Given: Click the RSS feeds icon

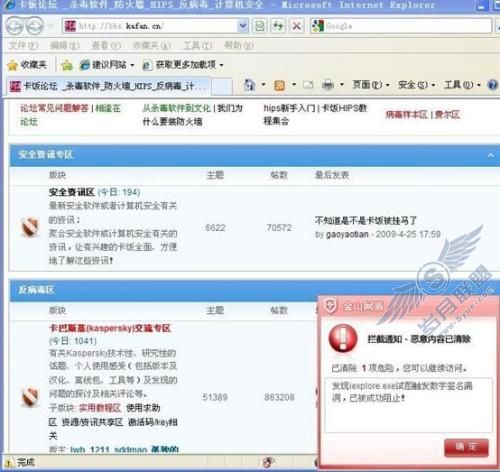Looking at the screenshot, I should pyautogui.click(x=279, y=85).
